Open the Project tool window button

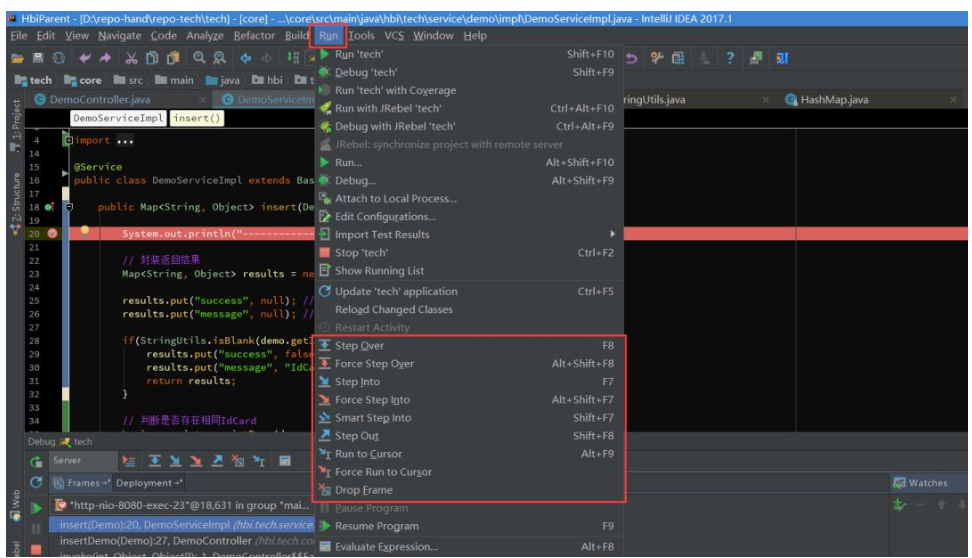[15, 127]
